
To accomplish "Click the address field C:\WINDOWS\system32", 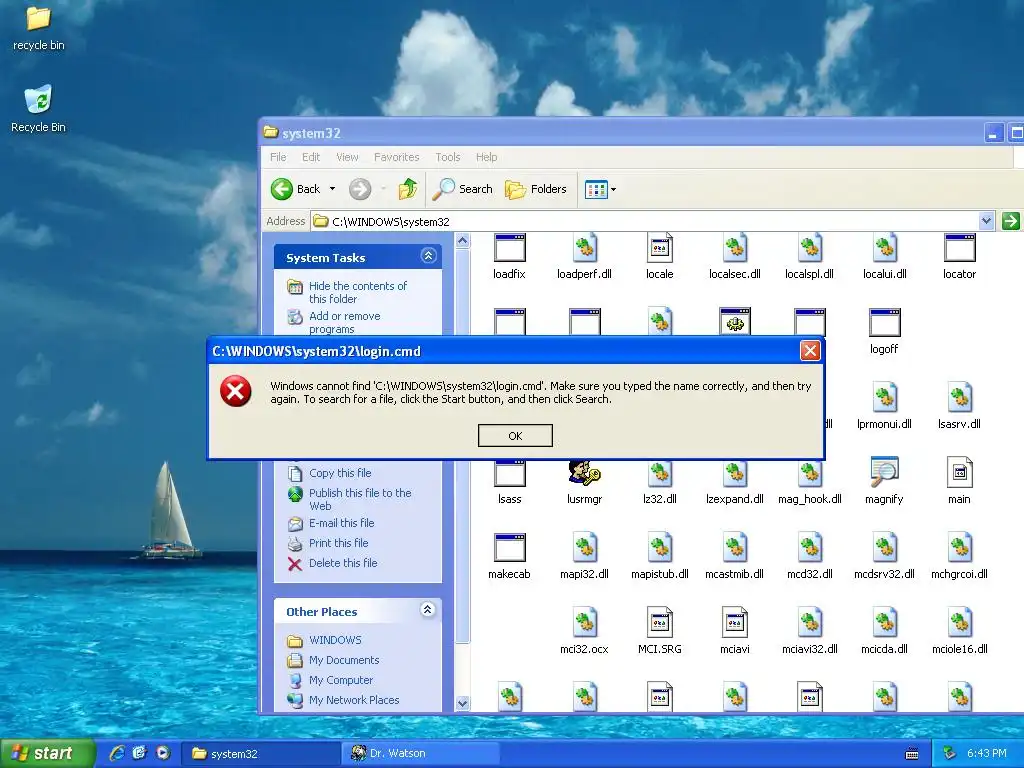I will point(645,221).
